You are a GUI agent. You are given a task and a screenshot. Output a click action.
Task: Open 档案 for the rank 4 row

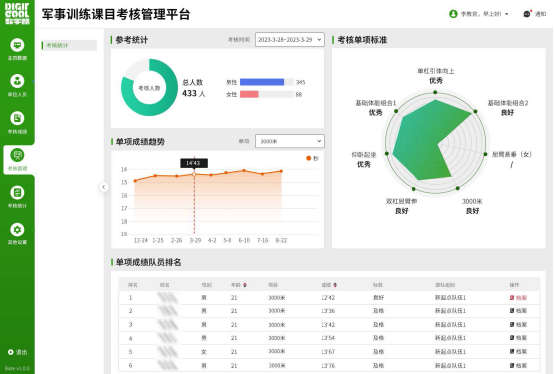518,338
